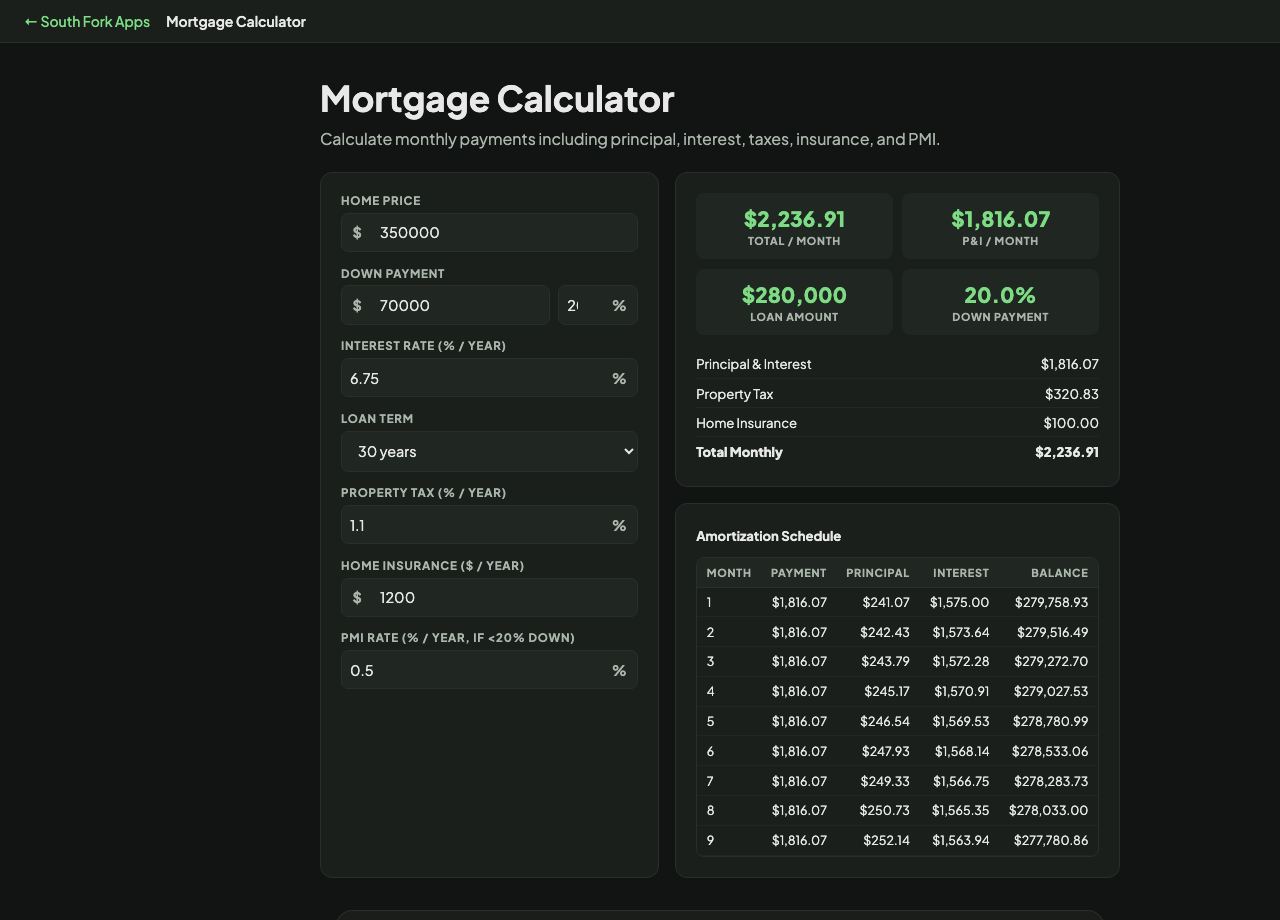This screenshot has height=920, width=1280.
Task: Select the 20.0% Down Payment card
Action: [1000, 302]
